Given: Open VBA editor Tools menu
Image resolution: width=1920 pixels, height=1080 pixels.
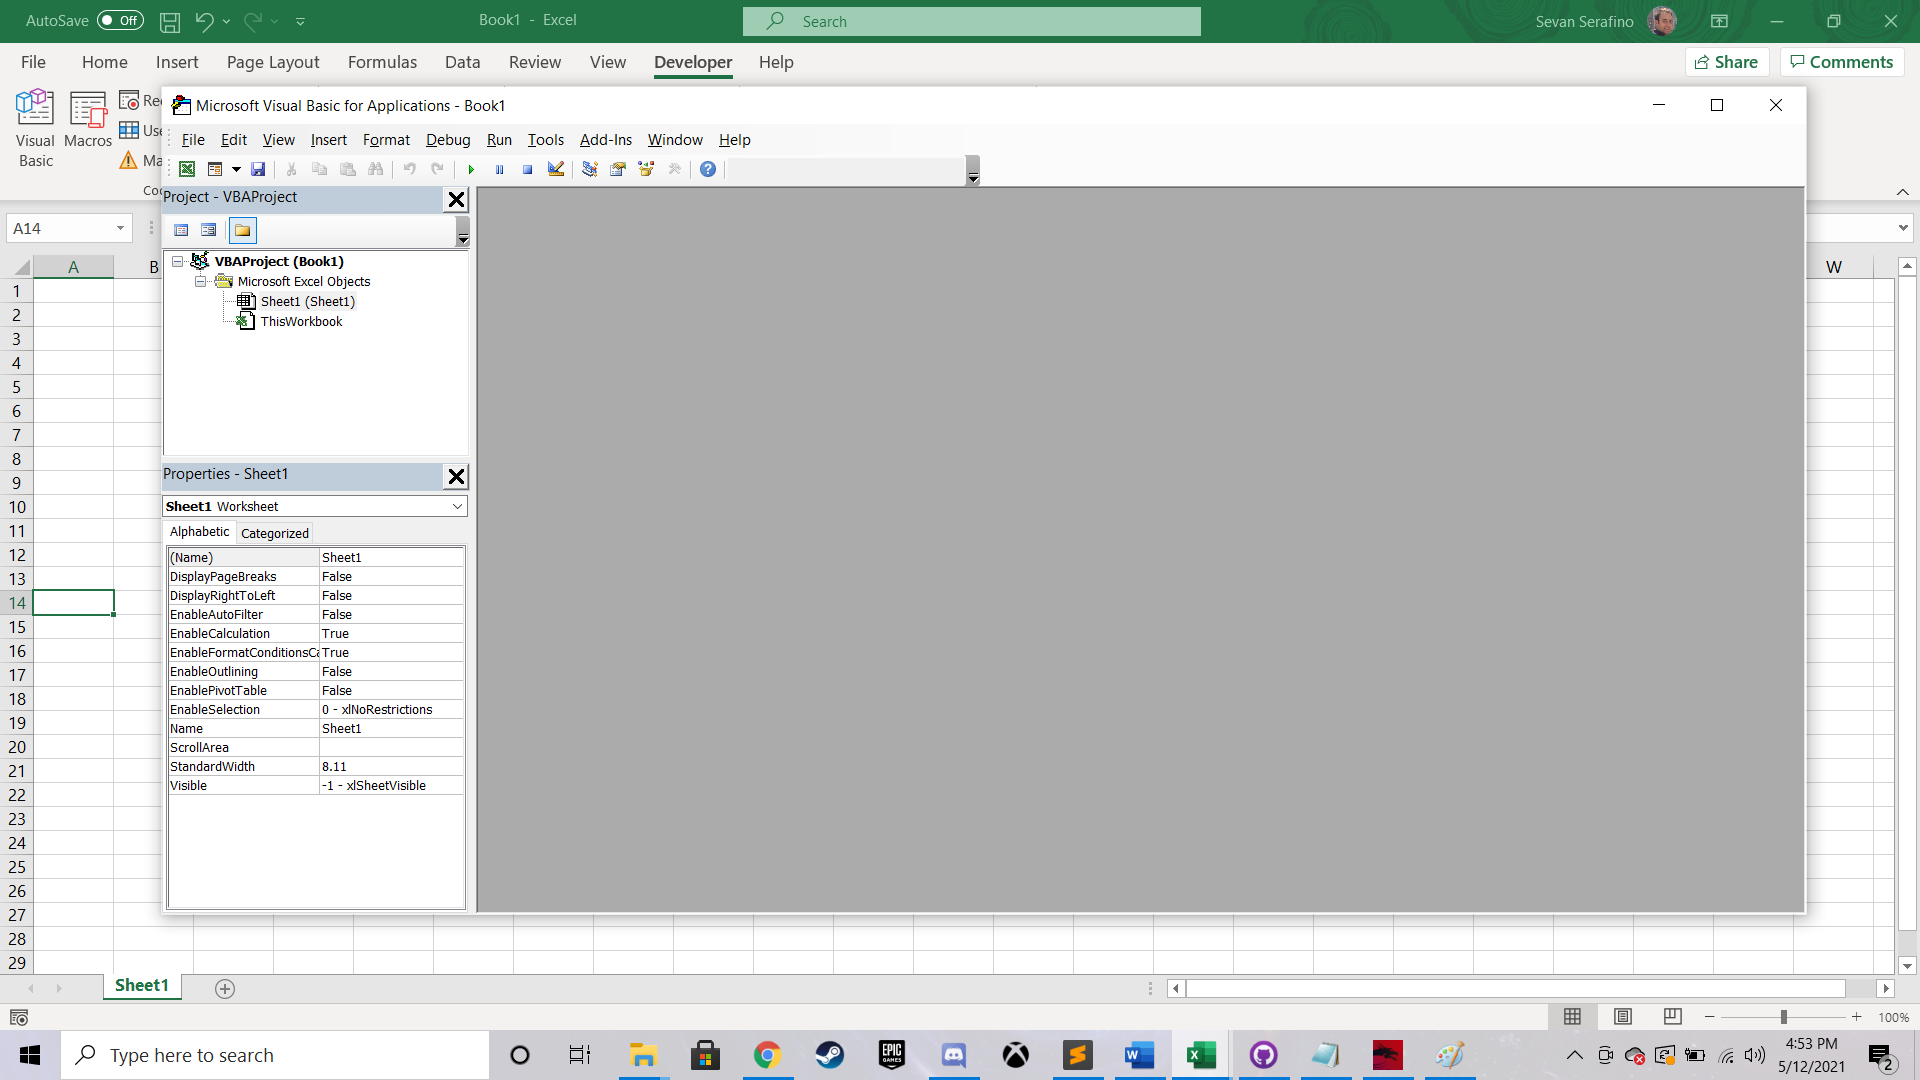Looking at the screenshot, I should coord(546,140).
